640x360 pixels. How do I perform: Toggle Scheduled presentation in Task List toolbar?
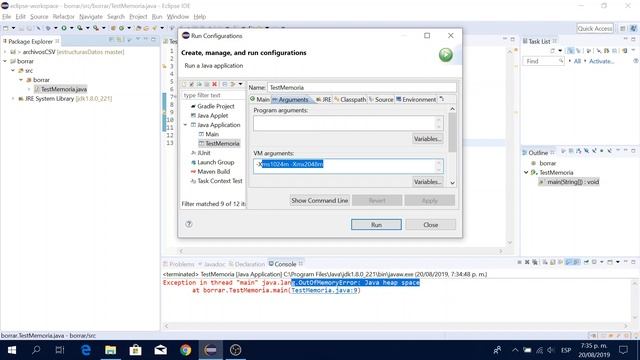coord(578,51)
